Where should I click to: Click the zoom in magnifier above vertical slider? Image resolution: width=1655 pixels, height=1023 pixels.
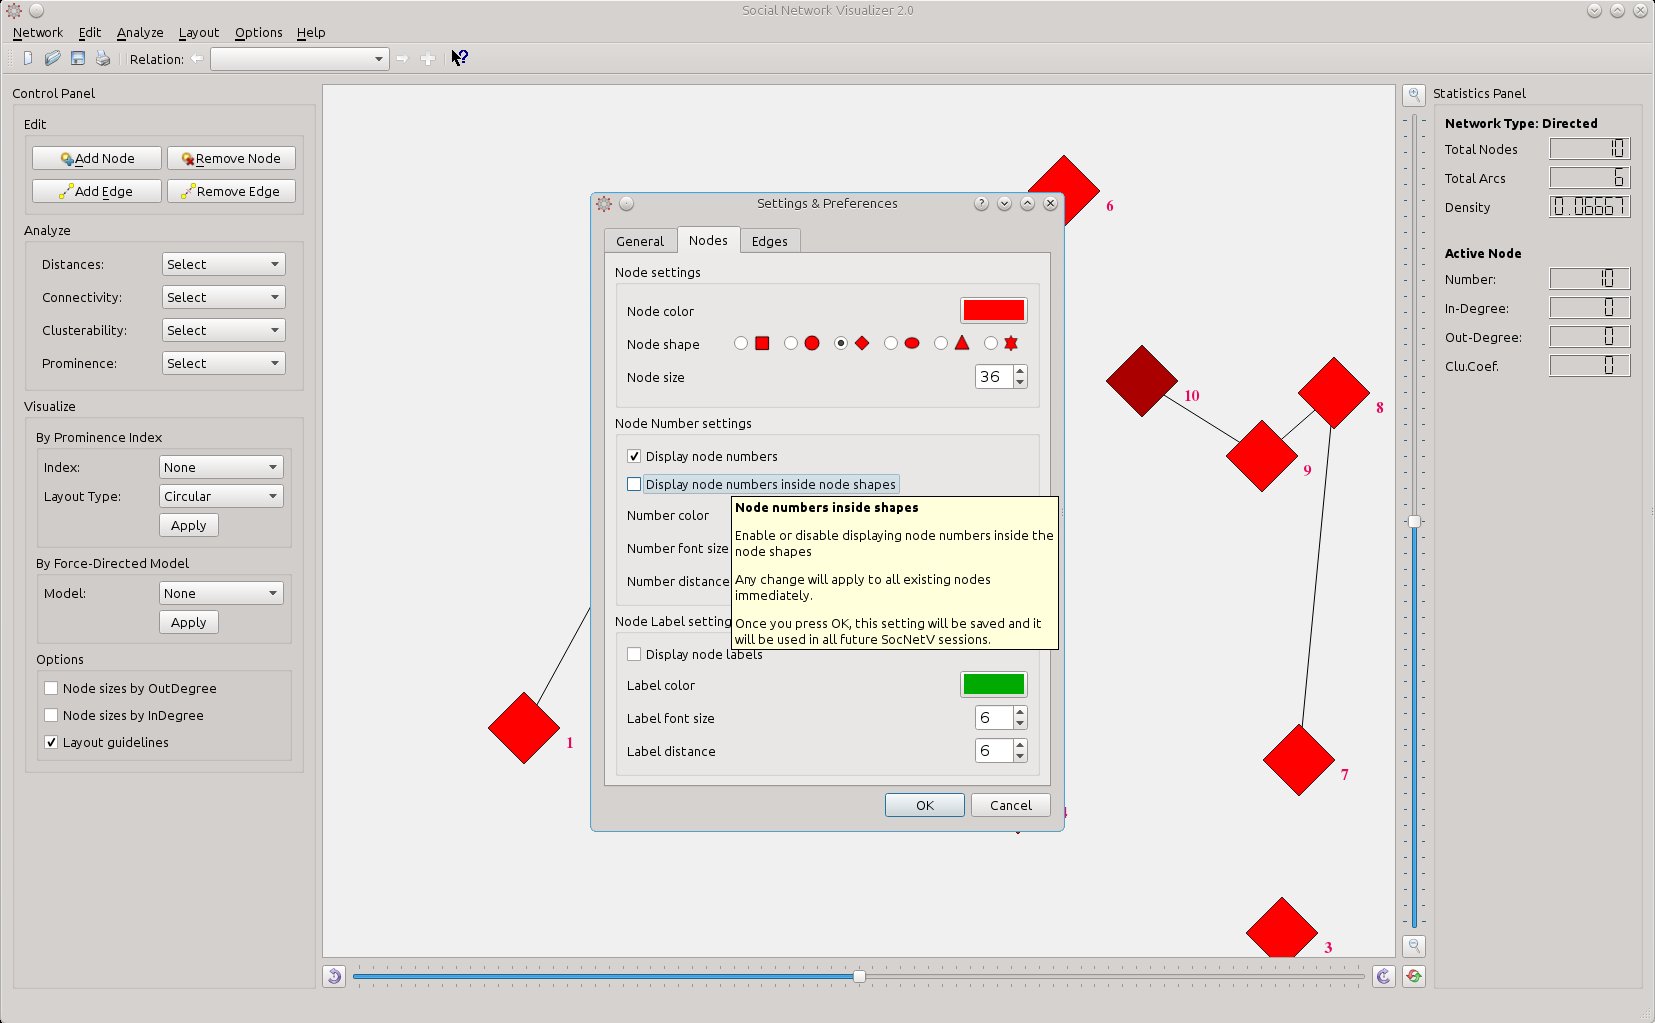pos(1414,95)
